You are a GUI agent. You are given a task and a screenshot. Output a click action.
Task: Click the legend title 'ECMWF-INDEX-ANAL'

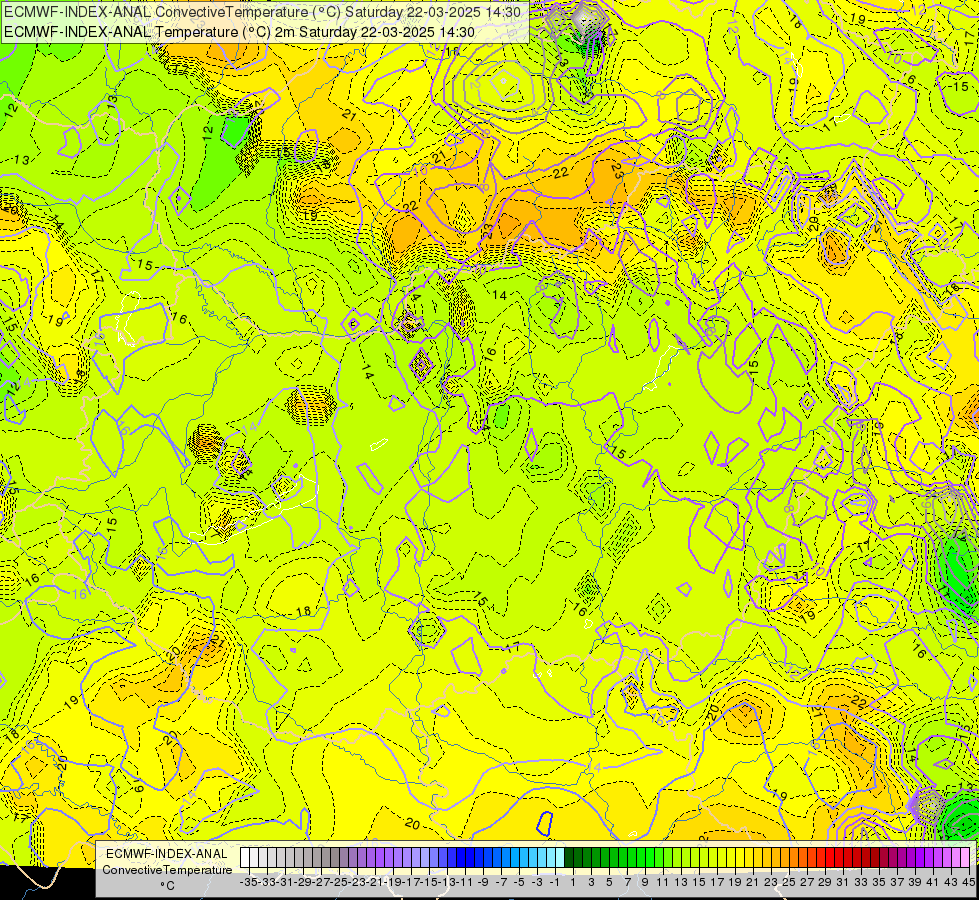(167, 854)
